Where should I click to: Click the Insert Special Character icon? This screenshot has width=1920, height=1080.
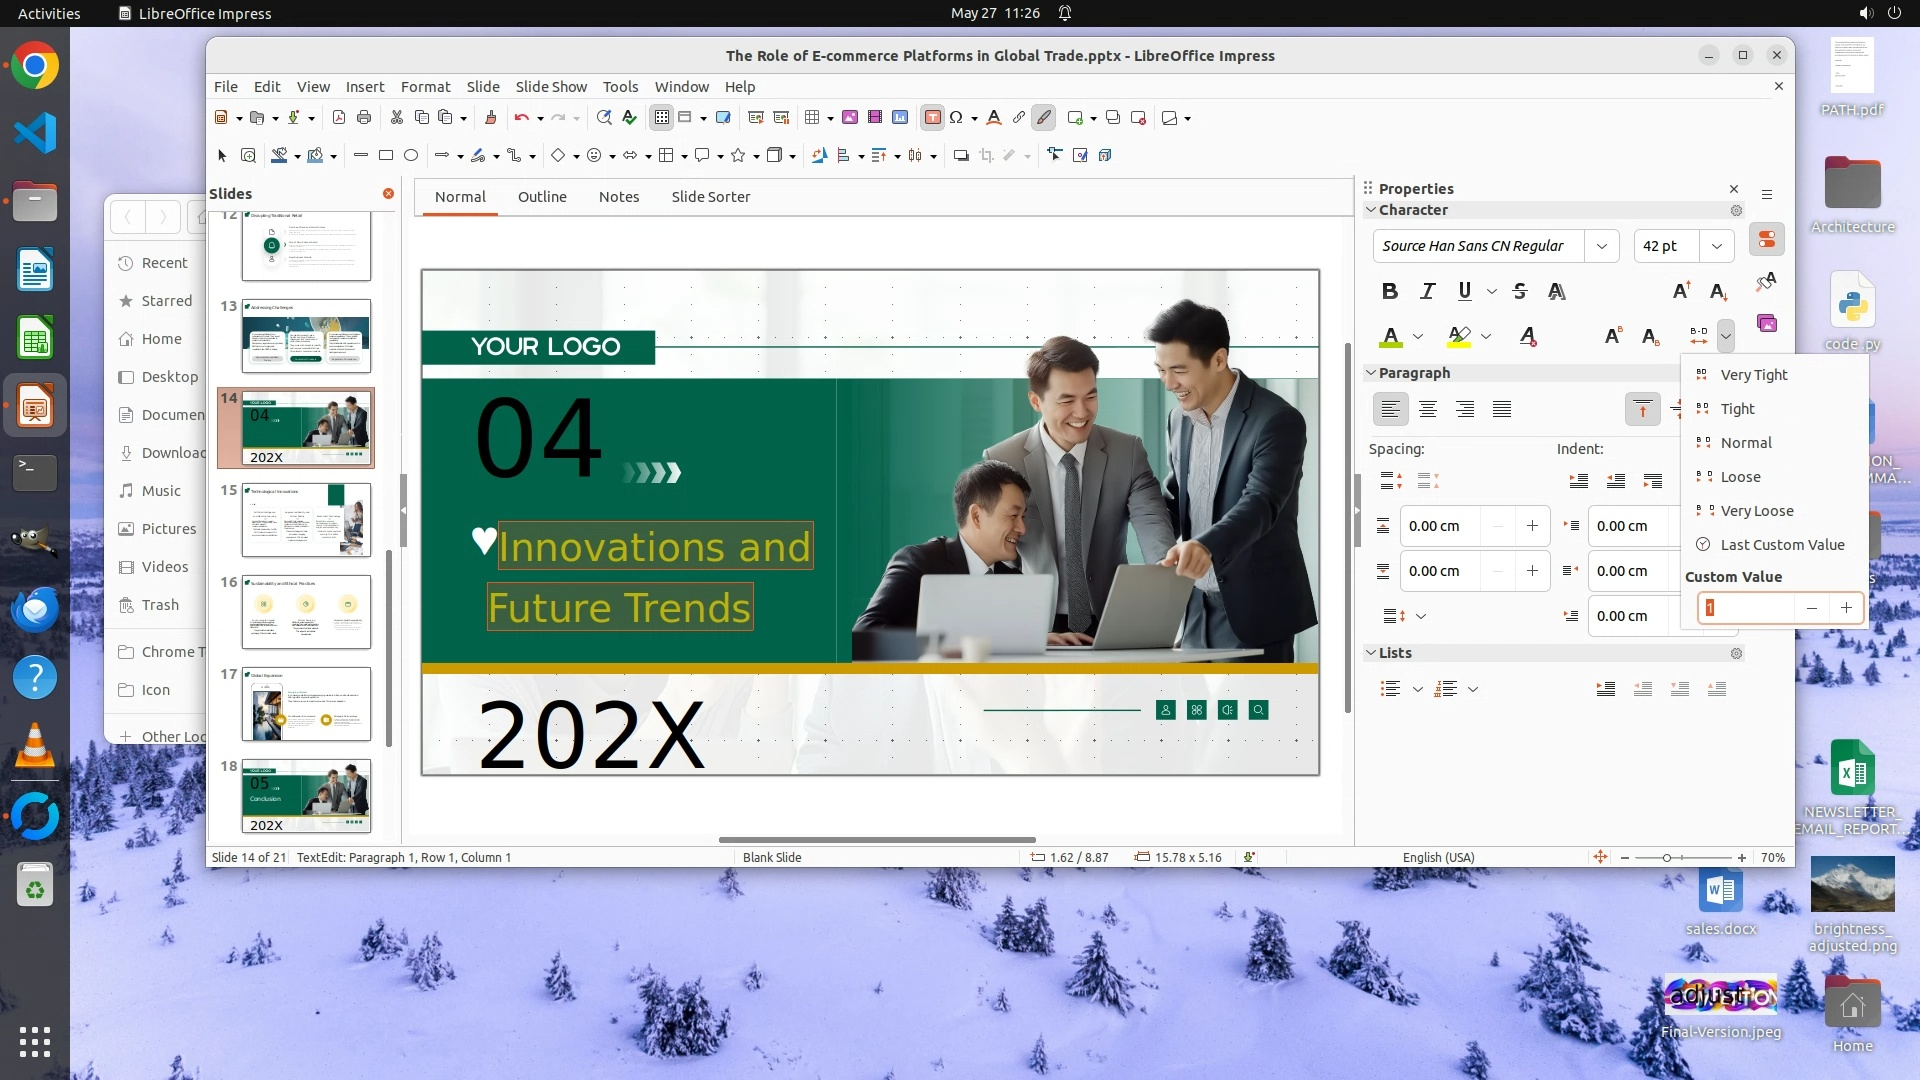tap(956, 117)
